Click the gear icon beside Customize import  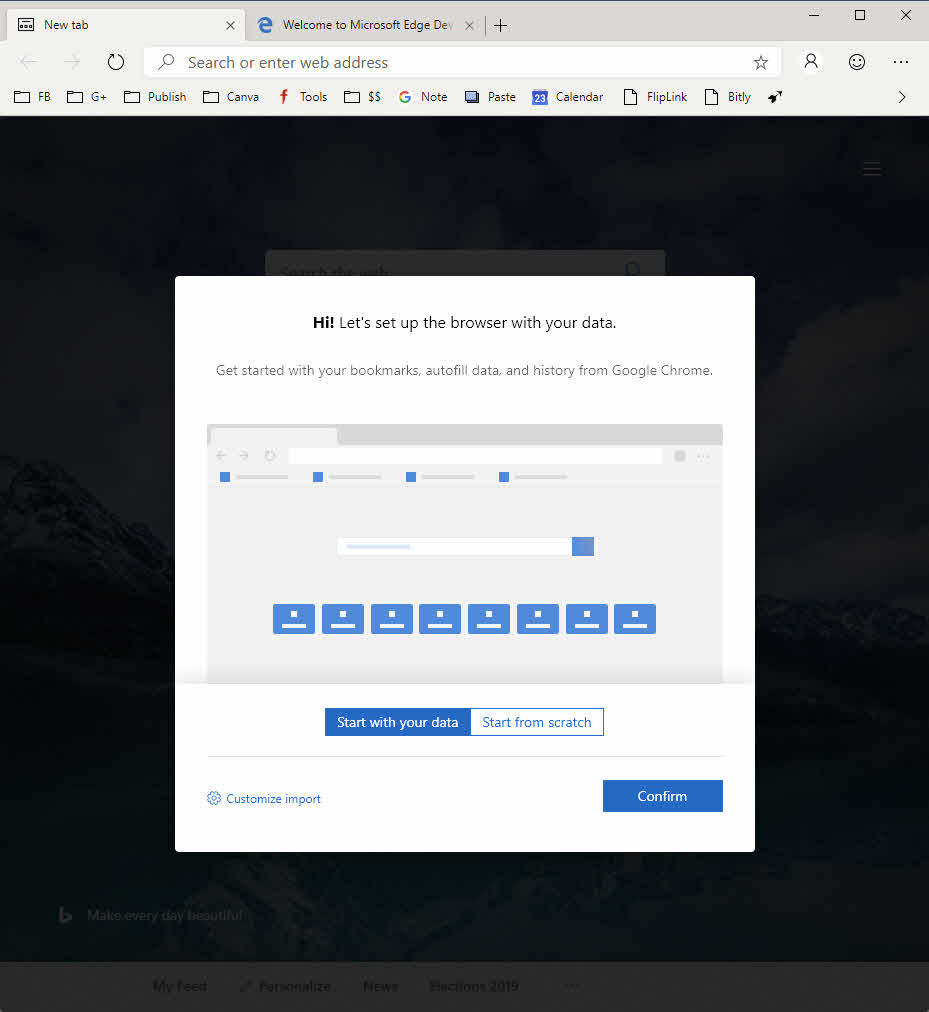(x=214, y=798)
